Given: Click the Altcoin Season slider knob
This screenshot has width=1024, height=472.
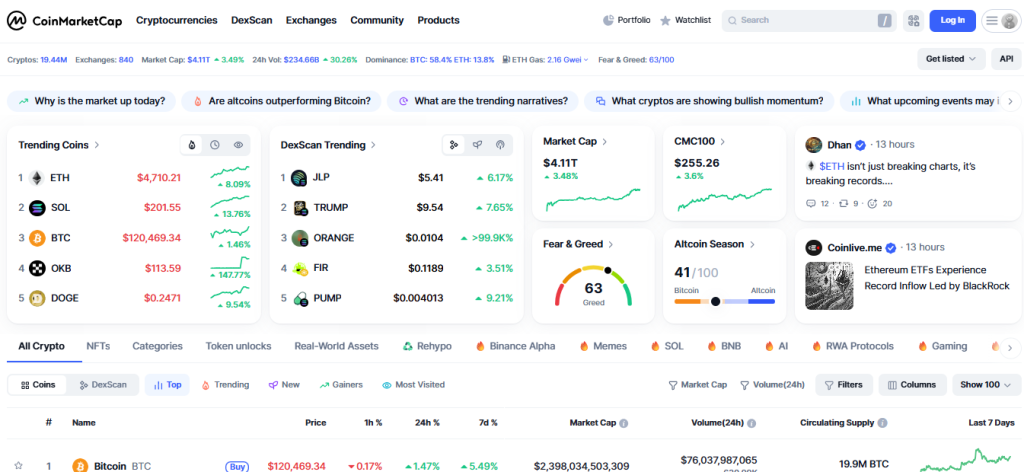Looking at the screenshot, I should pos(715,302).
